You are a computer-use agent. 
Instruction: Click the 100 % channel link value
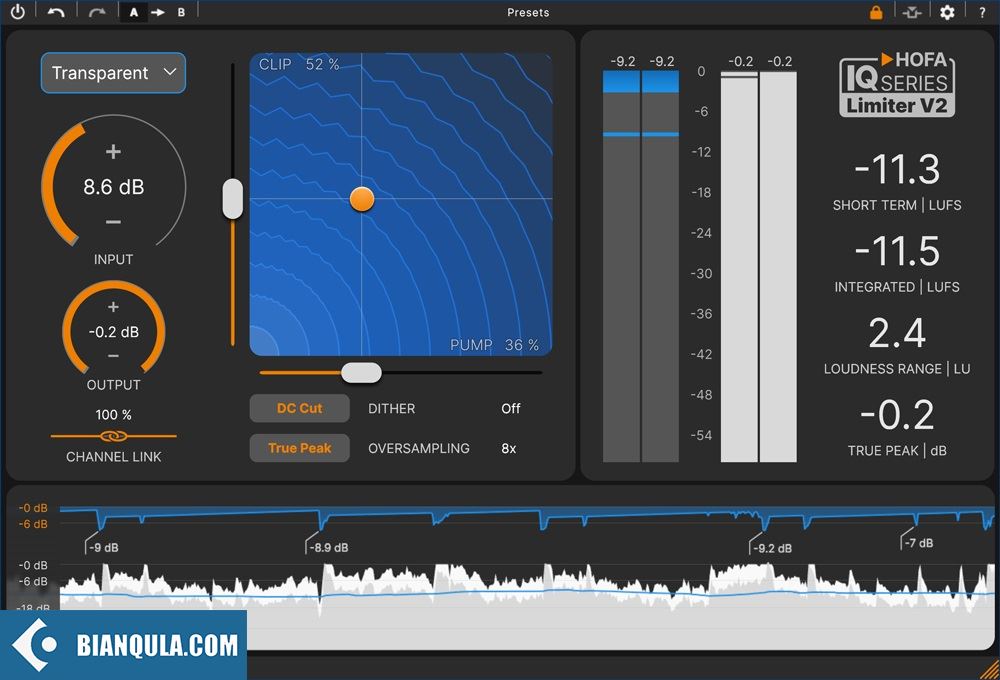click(x=114, y=415)
